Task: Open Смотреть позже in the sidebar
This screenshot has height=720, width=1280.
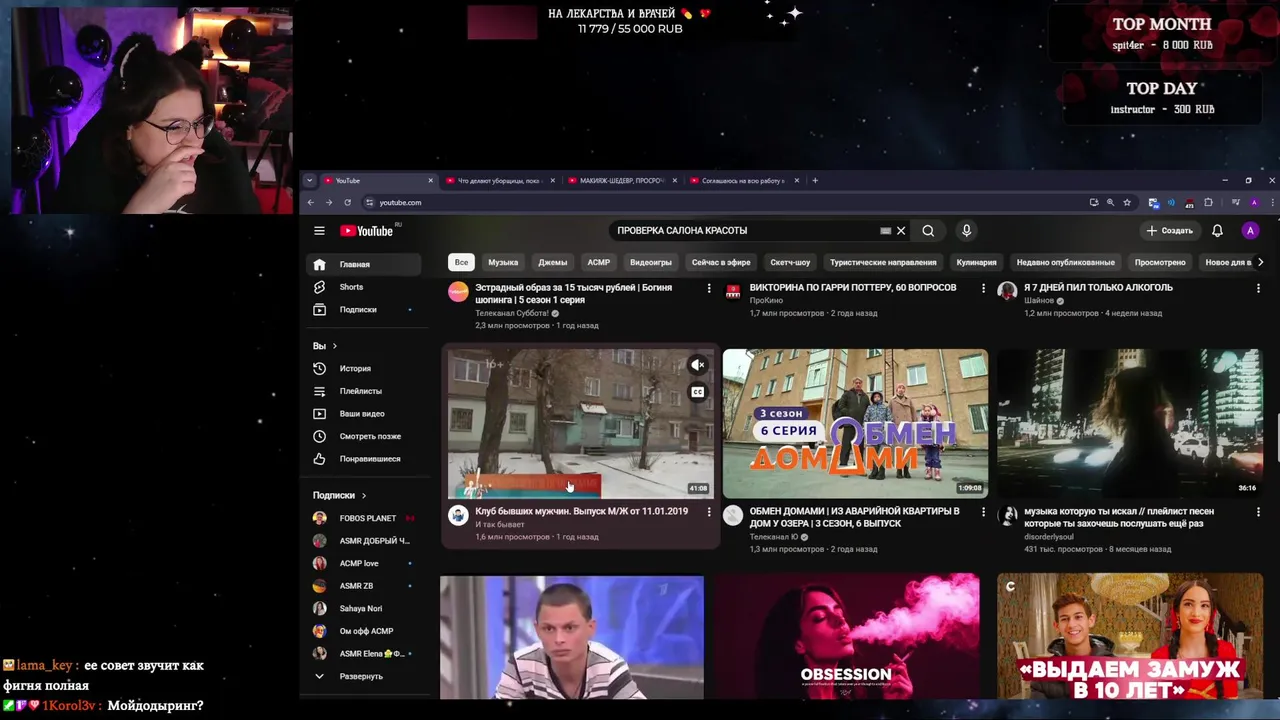Action: click(x=363, y=437)
